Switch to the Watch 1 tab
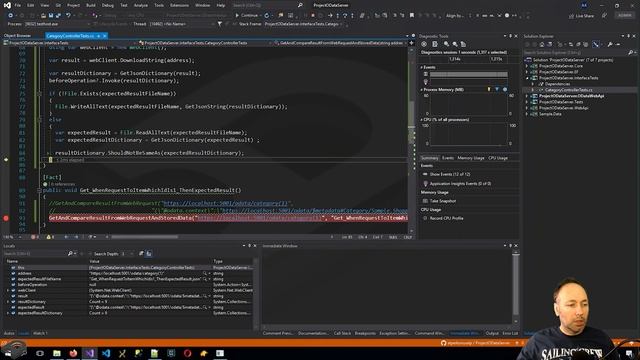The height and width of the screenshot is (360, 640). click(40, 333)
